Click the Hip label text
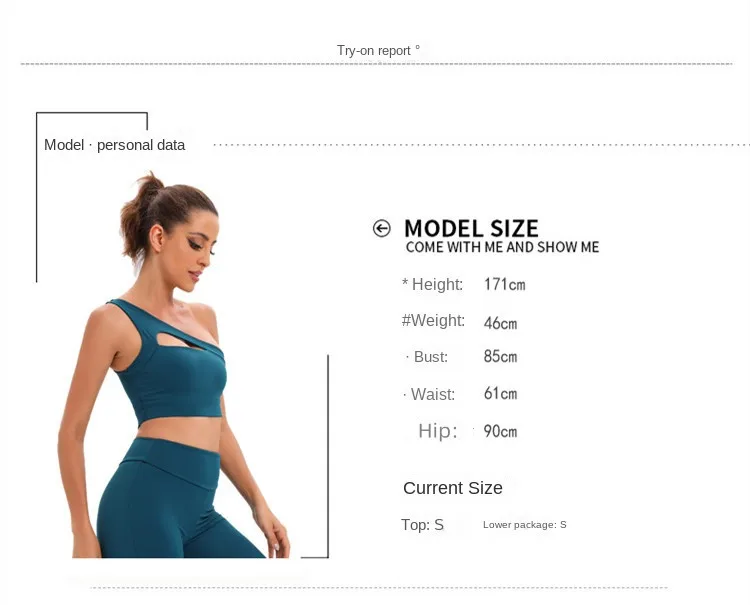 coord(438,431)
